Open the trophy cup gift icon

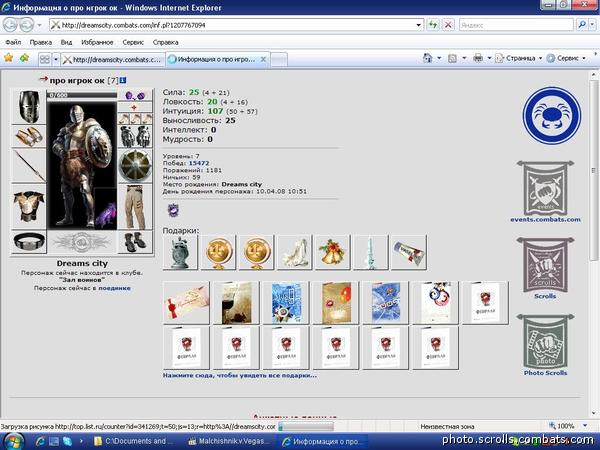coord(180,252)
